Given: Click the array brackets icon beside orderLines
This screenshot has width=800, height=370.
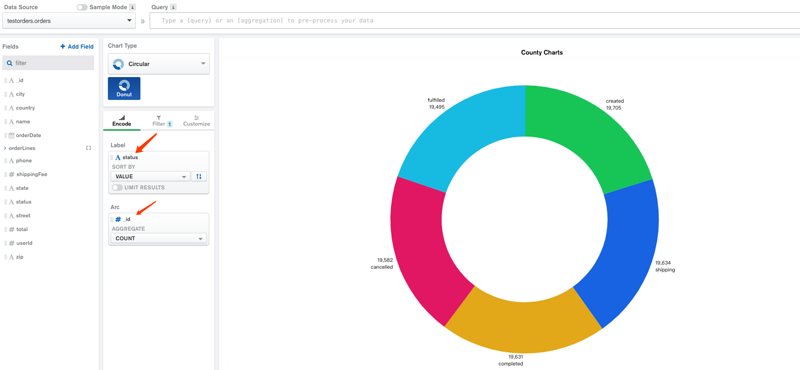Looking at the screenshot, I should pyautogui.click(x=88, y=148).
